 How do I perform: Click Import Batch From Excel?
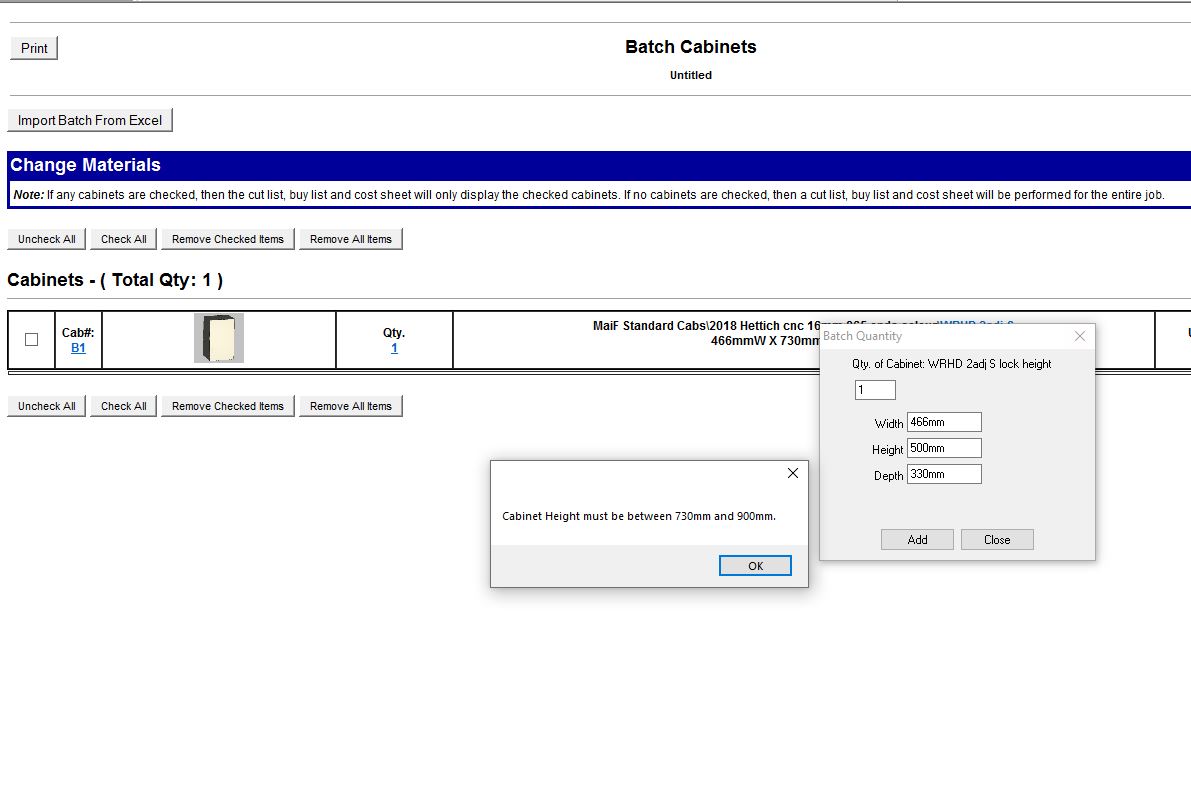[90, 120]
